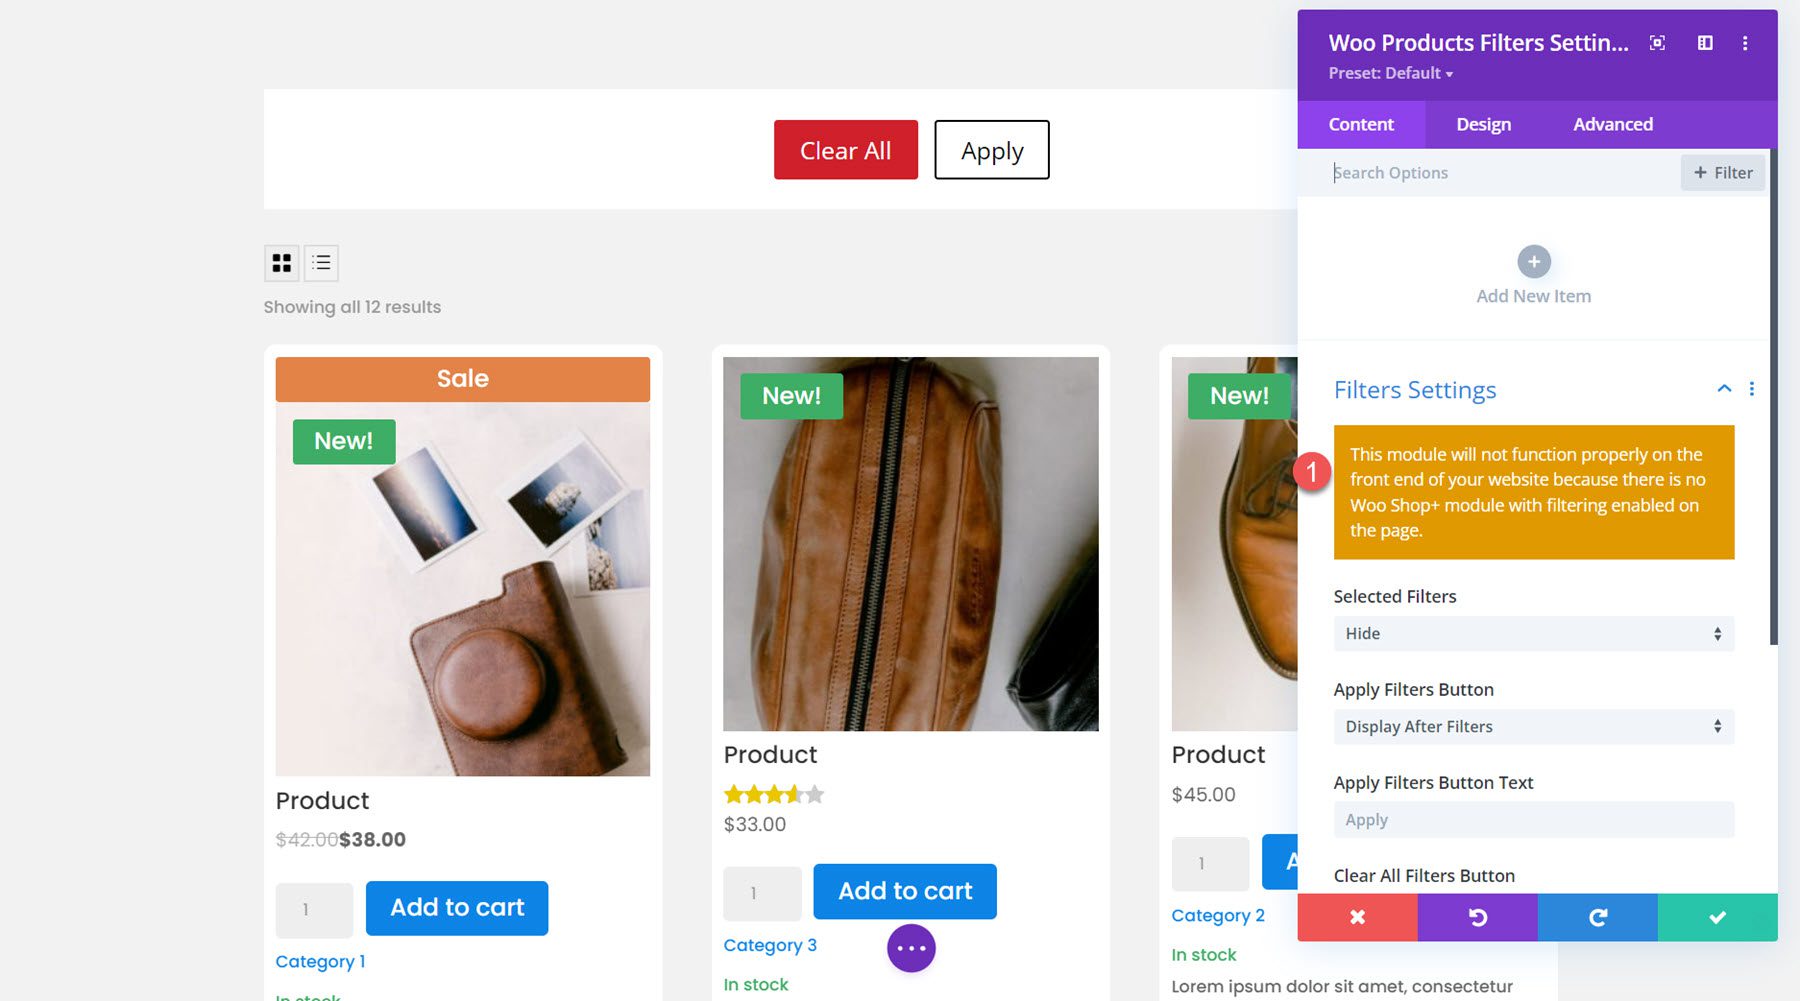Open the Apply Filters Button dropdown
Image resolution: width=1800 pixels, height=1001 pixels.
(x=1533, y=726)
